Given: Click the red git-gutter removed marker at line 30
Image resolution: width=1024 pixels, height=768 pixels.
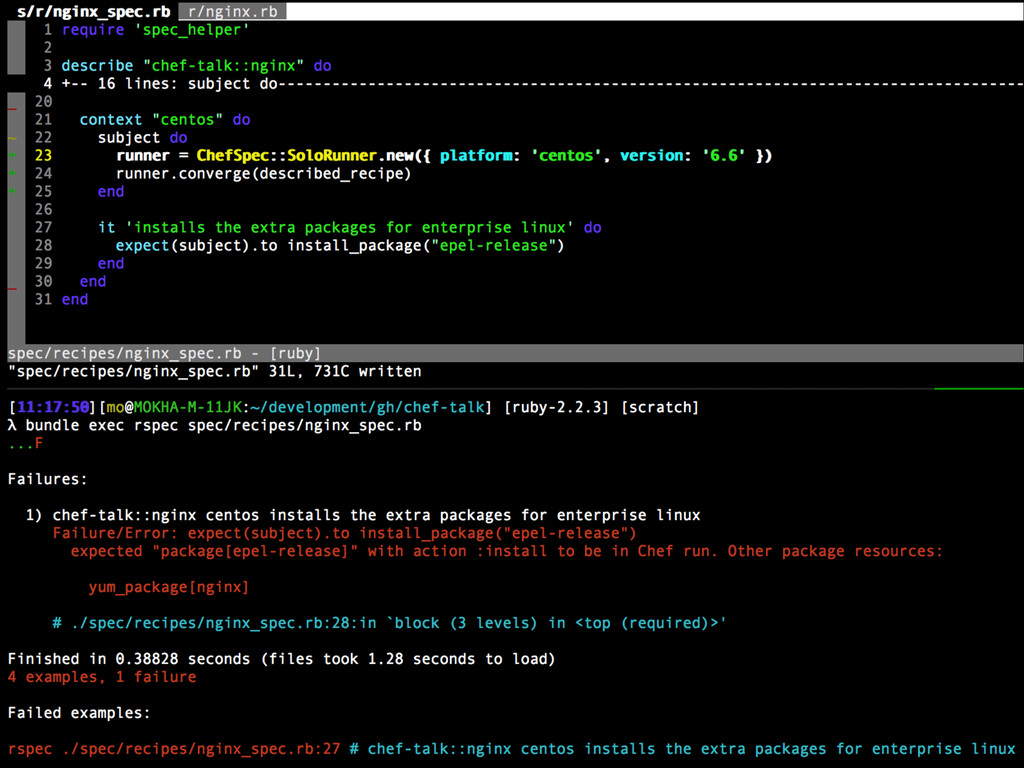Looking at the screenshot, I should point(12,288).
